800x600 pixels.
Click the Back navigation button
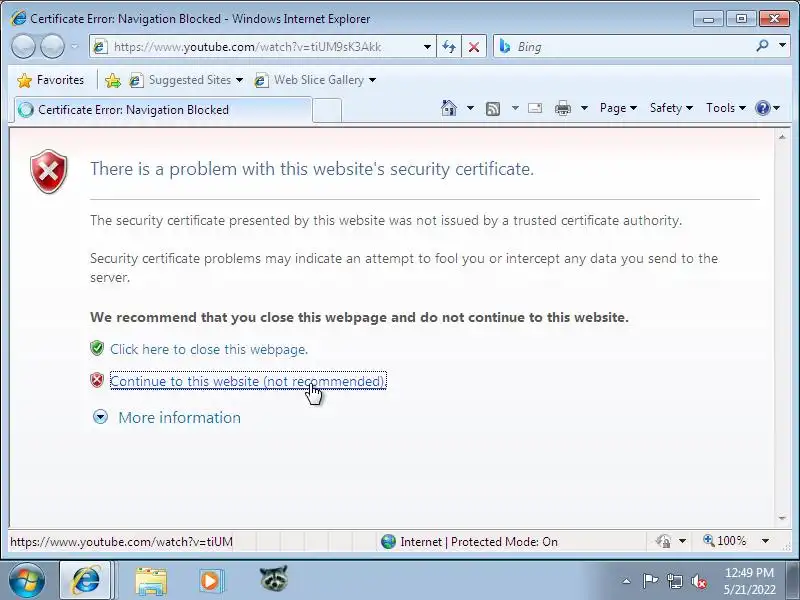[x=23, y=46]
